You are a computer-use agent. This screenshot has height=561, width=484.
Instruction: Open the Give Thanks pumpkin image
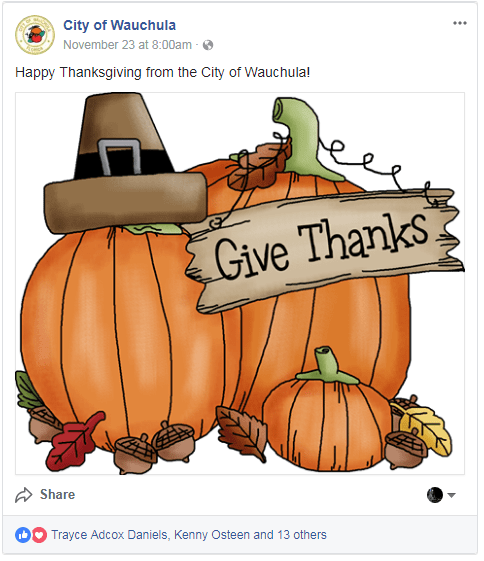point(240,283)
